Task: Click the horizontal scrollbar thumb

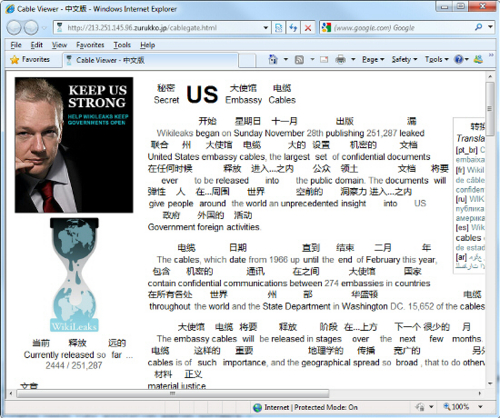Action: coord(173,394)
